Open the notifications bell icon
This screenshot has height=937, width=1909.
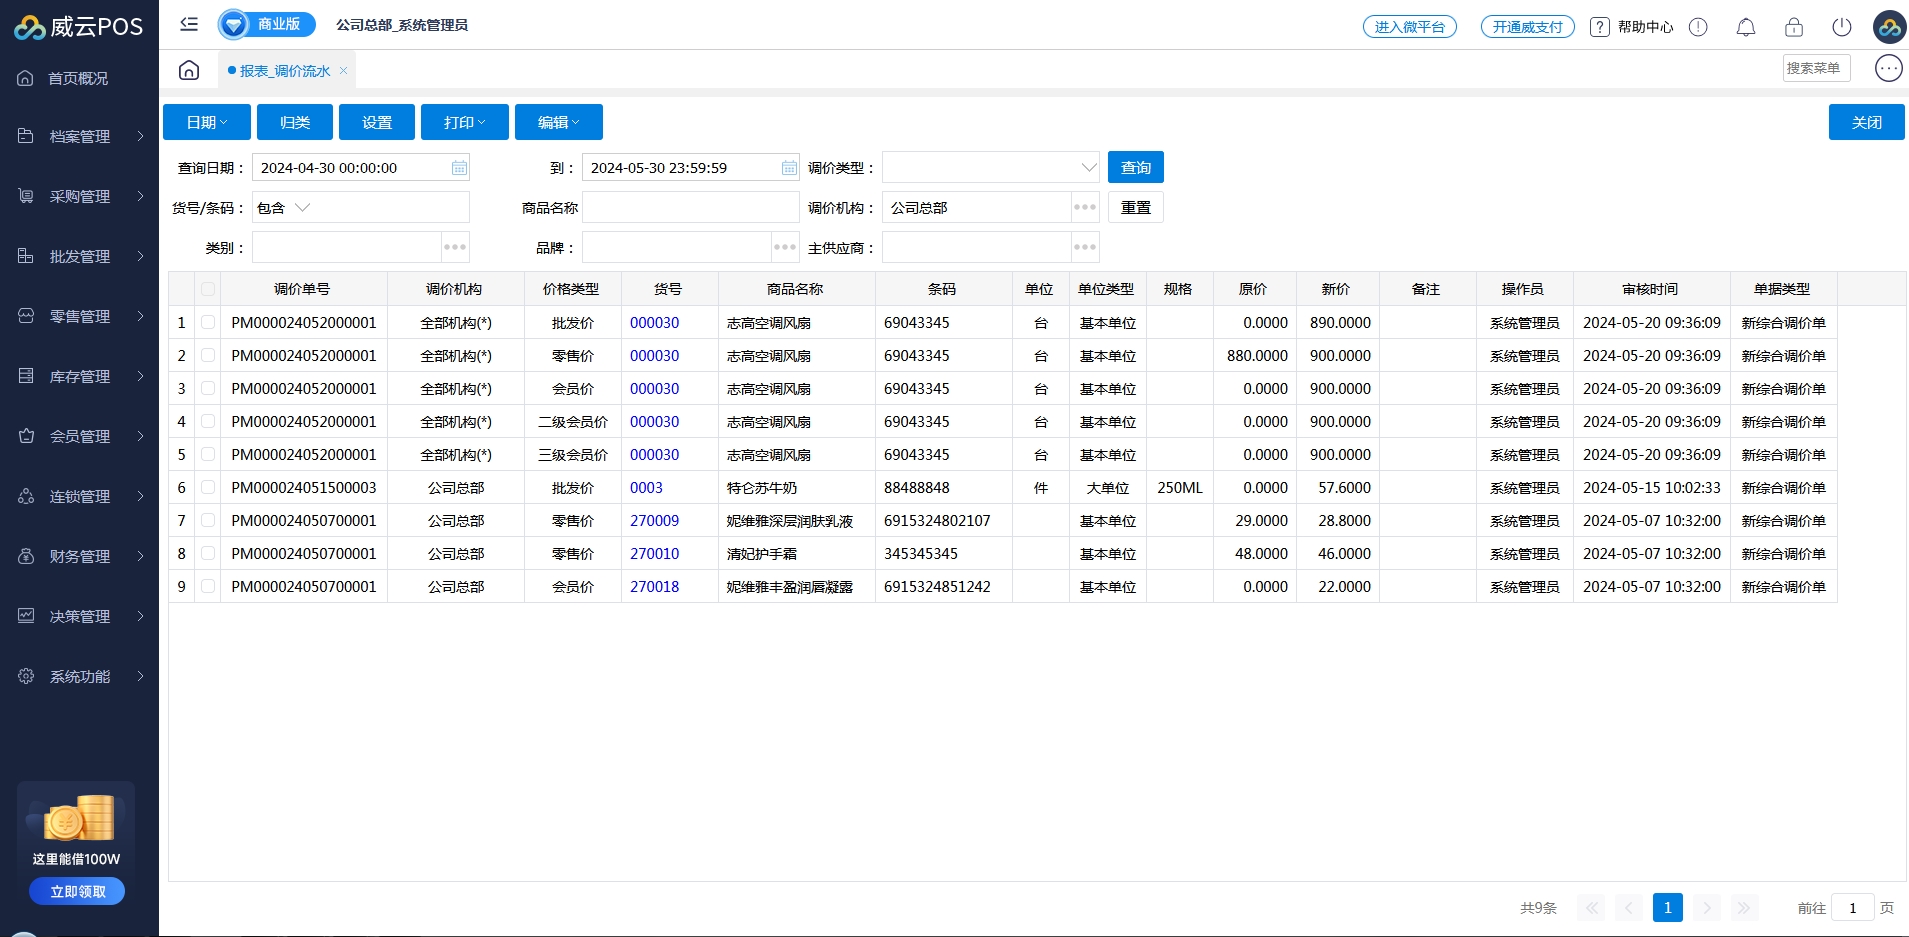(x=1745, y=27)
